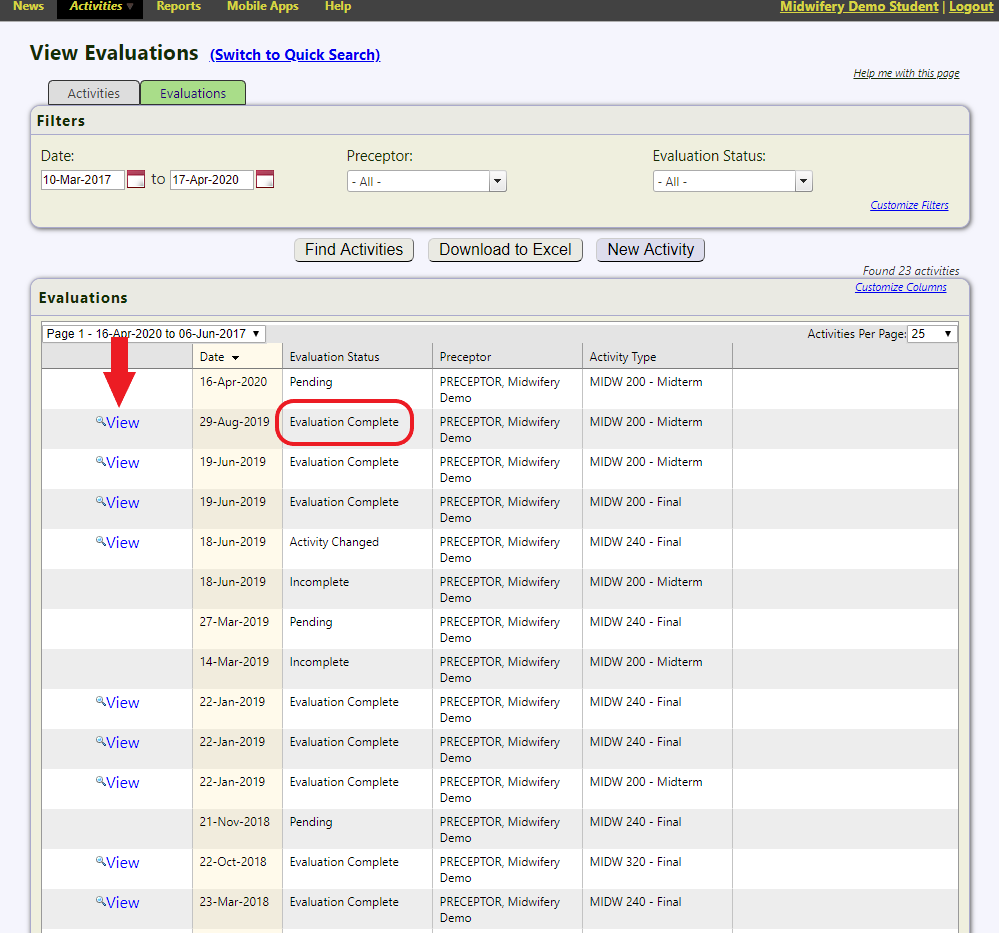Image resolution: width=999 pixels, height=933 pixels.
Task: Click the Find Activities button
Action: coord(354,250)
